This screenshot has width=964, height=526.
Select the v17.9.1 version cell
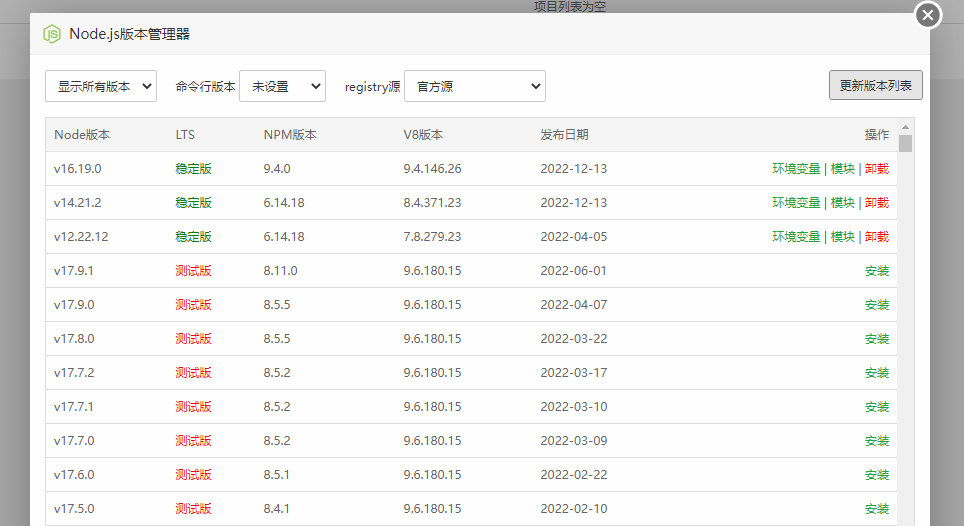74,270
